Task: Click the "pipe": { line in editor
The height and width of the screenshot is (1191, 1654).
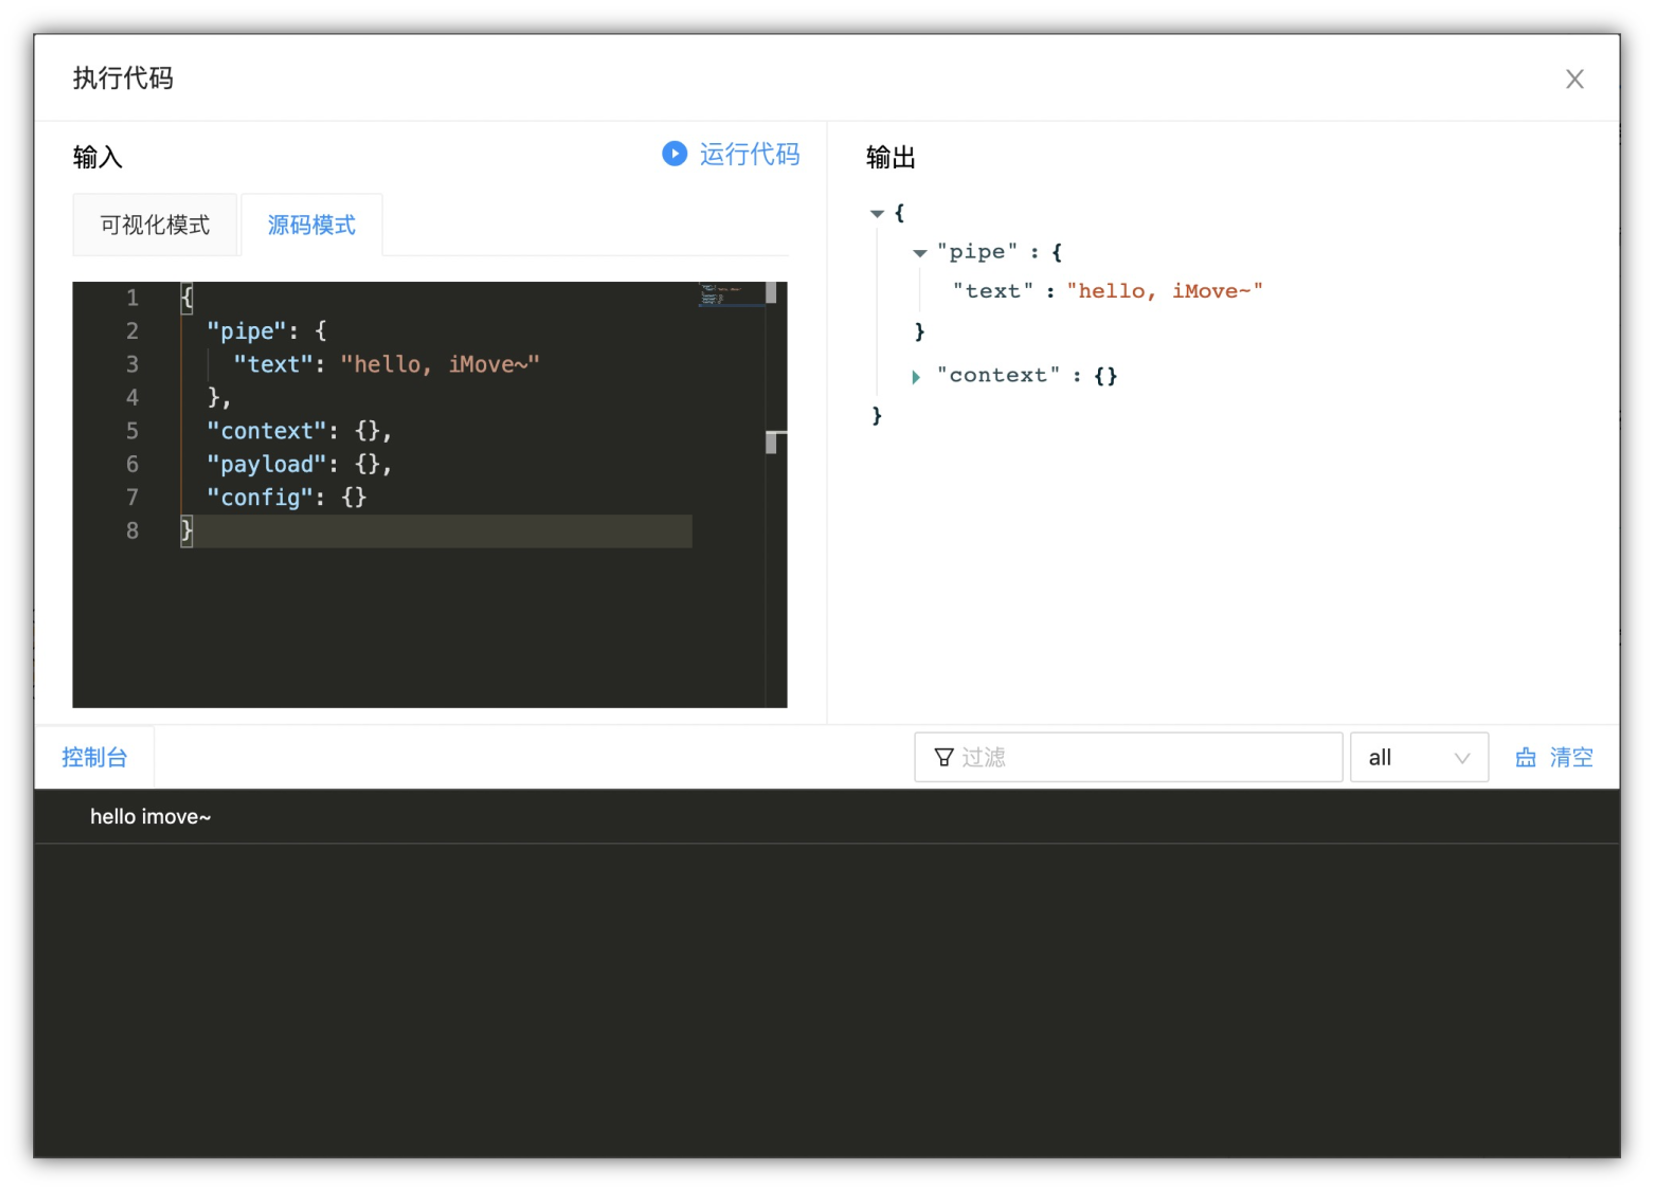Action: click(x=267, y=331)
